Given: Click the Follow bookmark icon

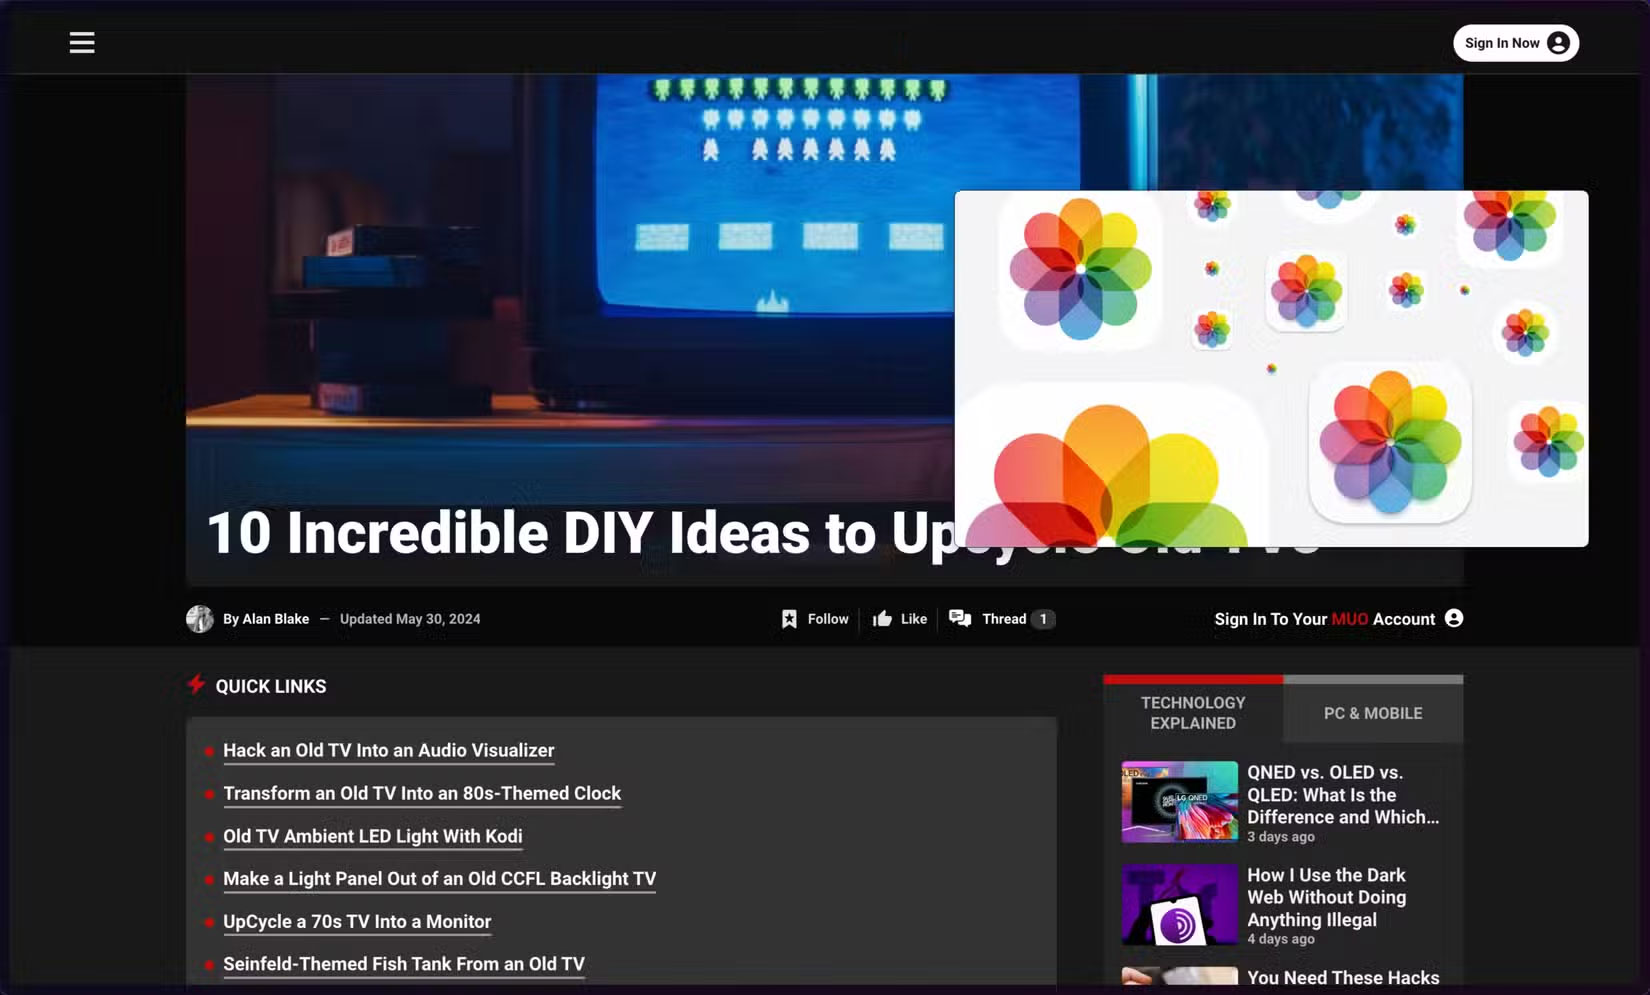Looking at the screenshot, I should pos(789,618).
